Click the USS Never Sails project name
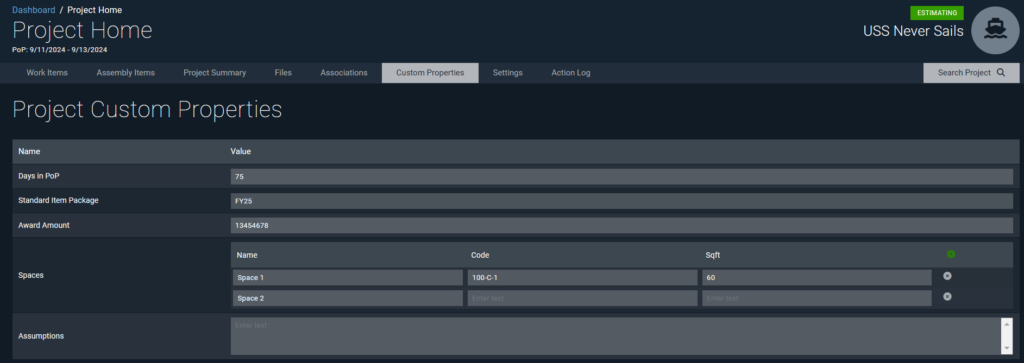The image size is (1024, 363). tap(913, 31)
